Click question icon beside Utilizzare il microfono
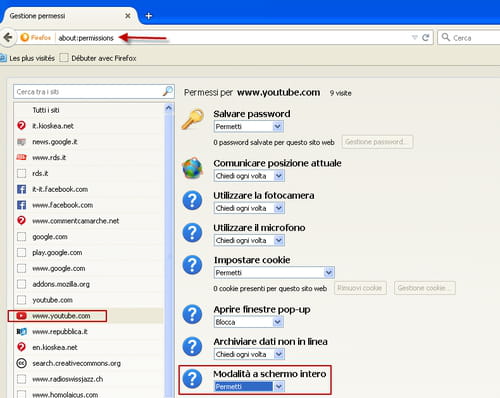 pos(192,233)
